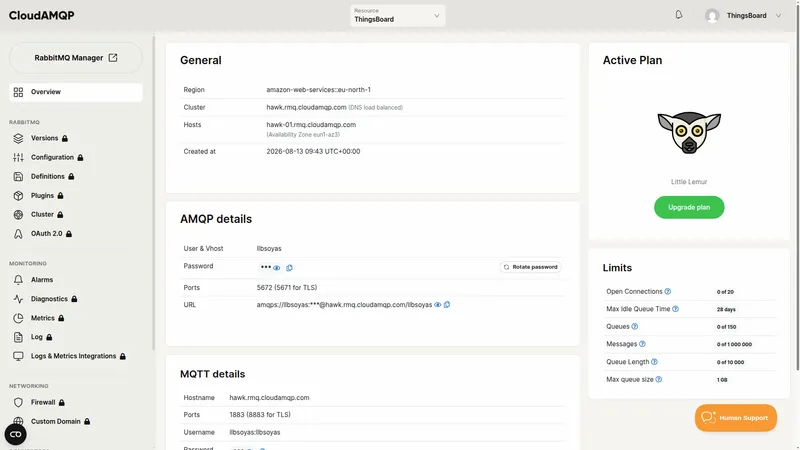Click the Created at timestamp
Screen dimensions: 800x450
click(313, 152)
